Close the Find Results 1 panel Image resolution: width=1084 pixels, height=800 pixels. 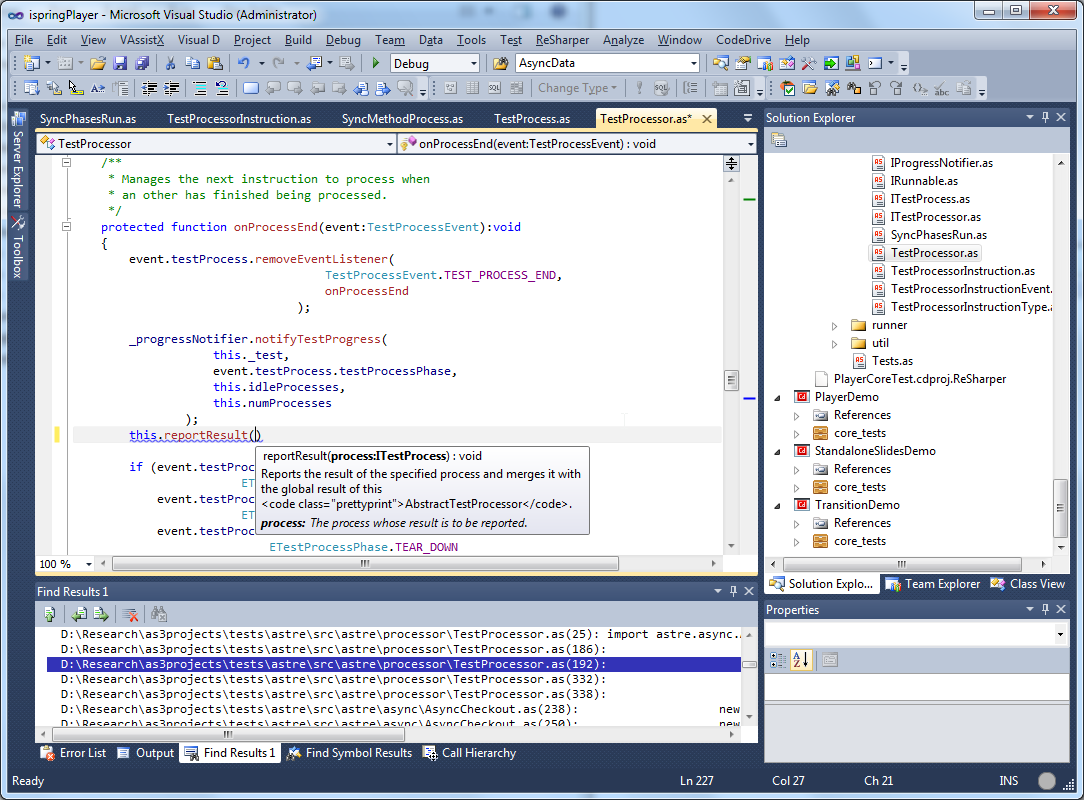point(749,591)
